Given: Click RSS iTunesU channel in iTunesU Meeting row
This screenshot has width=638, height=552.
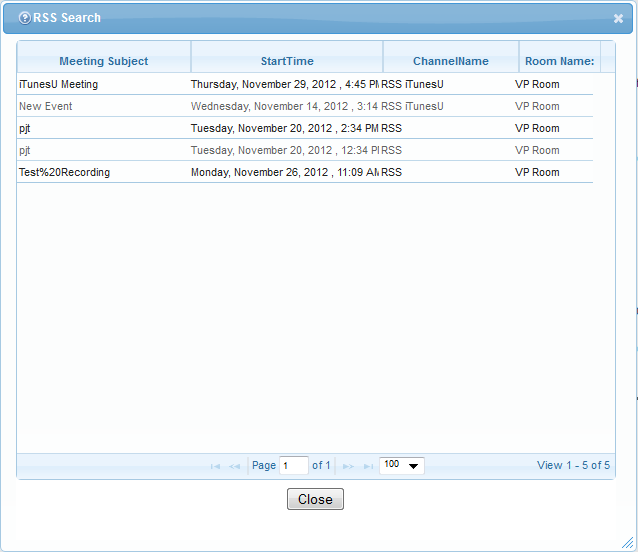Looking at the screenshot, I should (412, 84).
